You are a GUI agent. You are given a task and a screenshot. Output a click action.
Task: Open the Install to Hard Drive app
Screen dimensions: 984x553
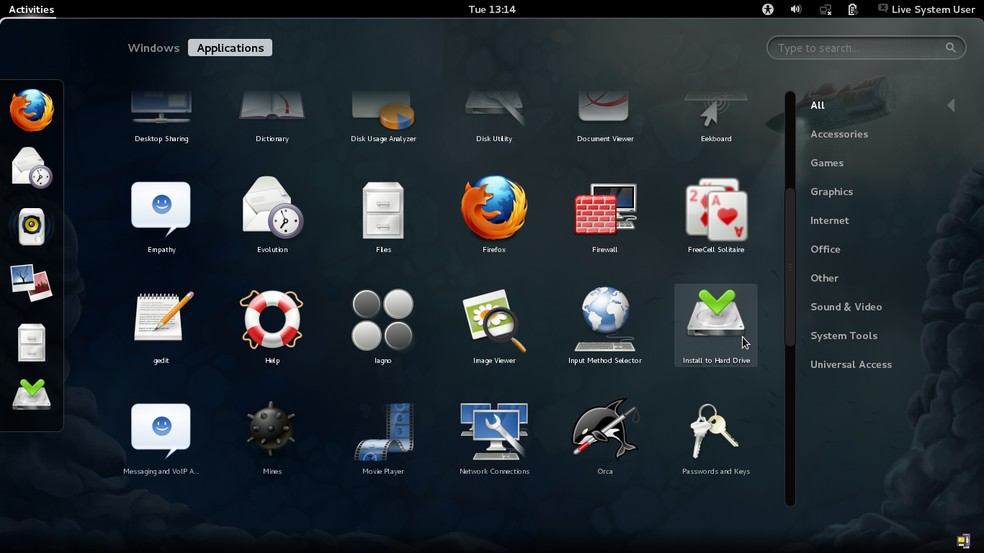pos(716,320)
